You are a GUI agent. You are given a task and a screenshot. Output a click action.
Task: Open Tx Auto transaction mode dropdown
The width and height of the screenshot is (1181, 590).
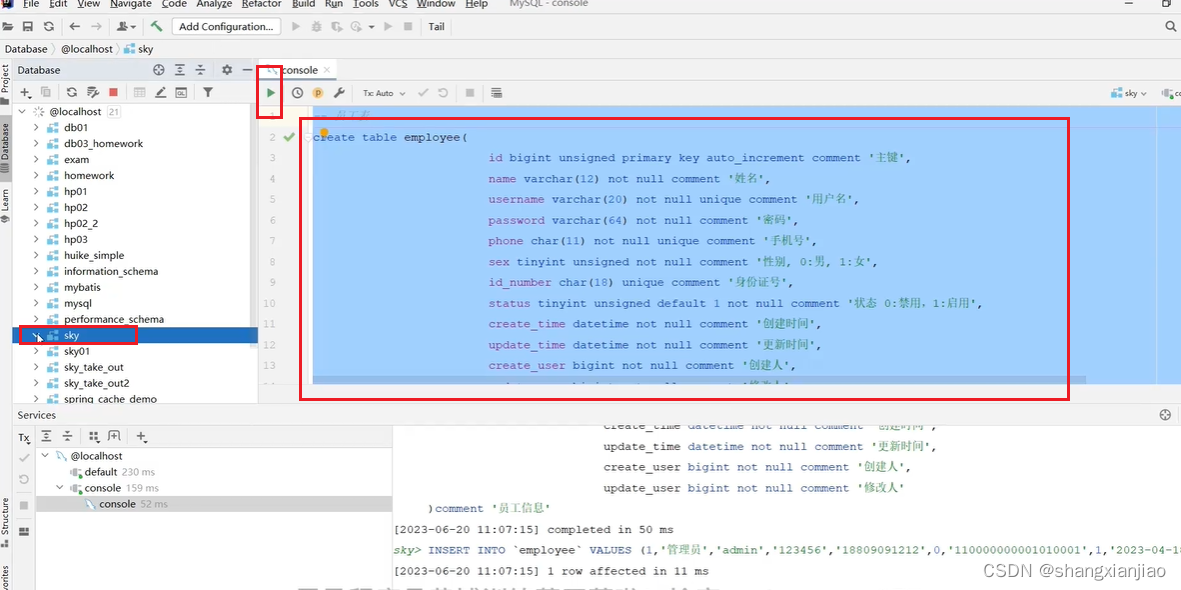click(x=384, y=93)
